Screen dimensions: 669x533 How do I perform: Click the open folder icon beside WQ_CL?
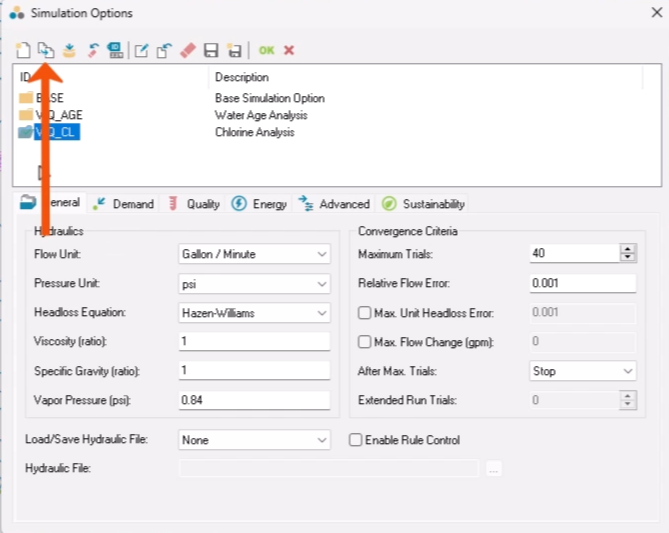[x=26, y=132]
